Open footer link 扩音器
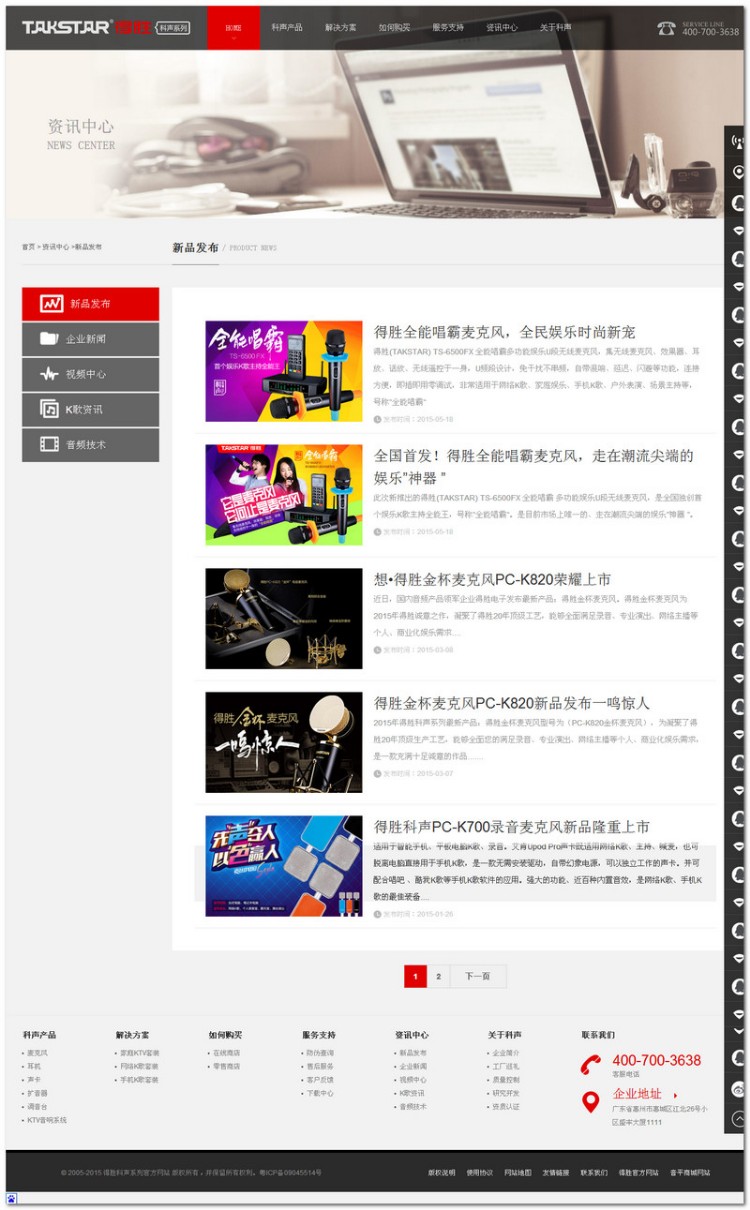 pyautogui.click(x=37, y=1093)
